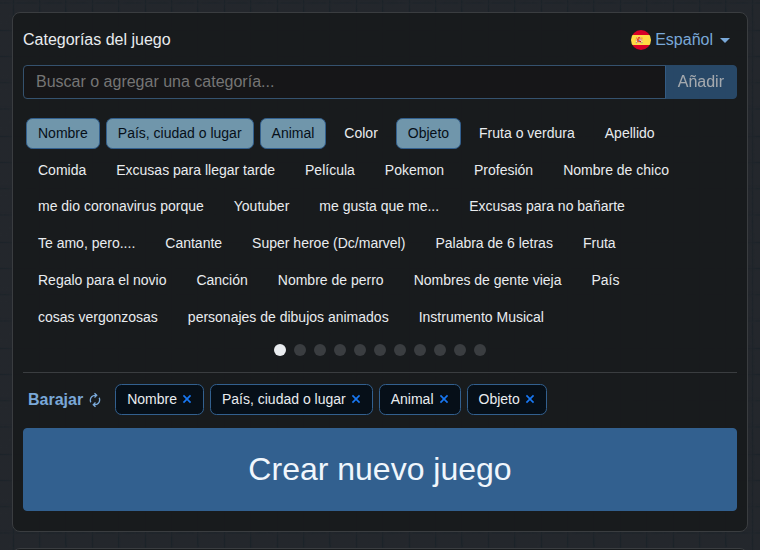Select the Apellido category

click(x=630, y=133)
